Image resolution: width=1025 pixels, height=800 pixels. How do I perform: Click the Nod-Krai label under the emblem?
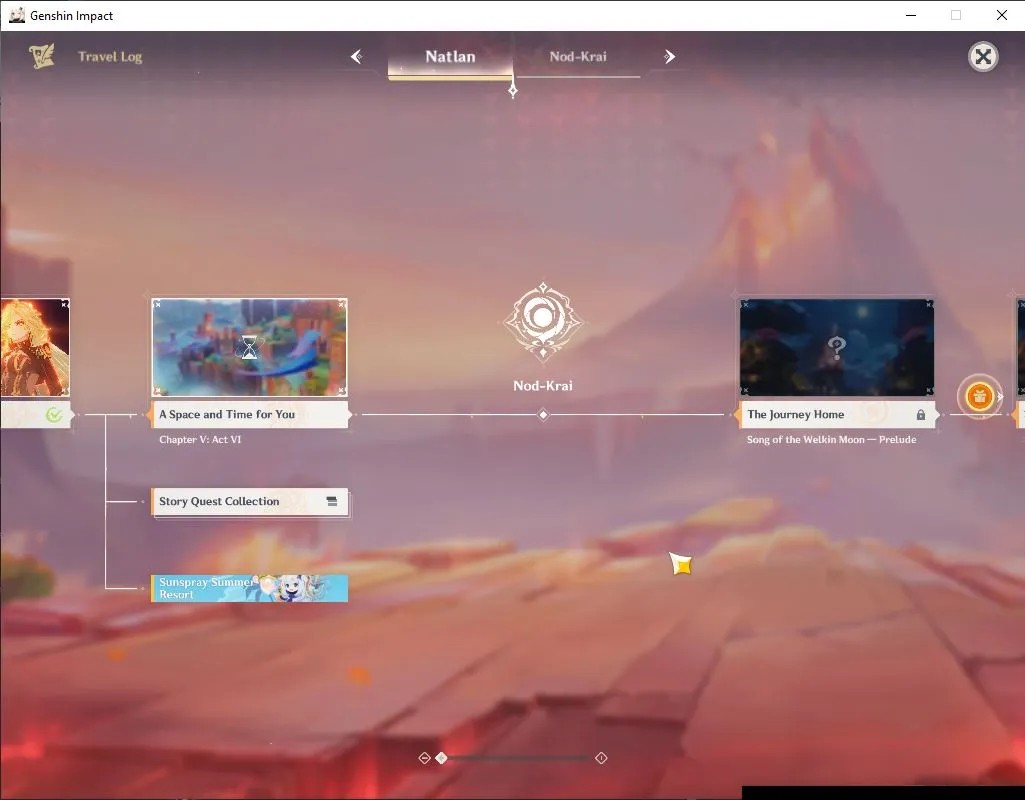(543, 386)
